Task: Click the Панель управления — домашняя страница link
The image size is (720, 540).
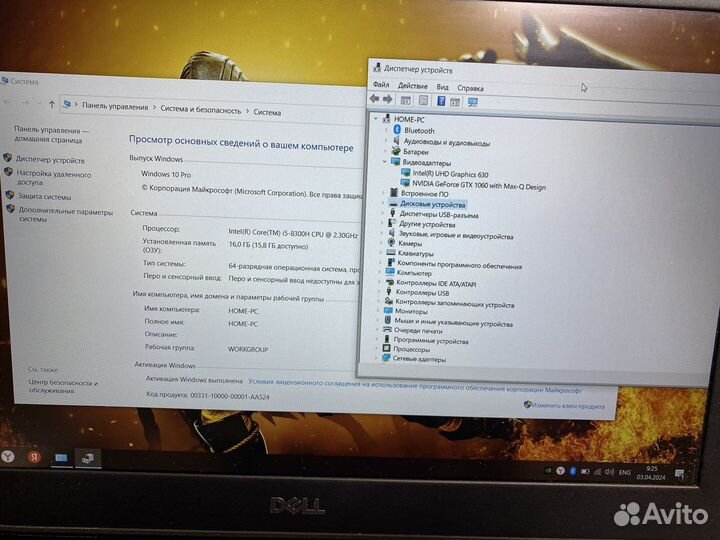Action: click(x=51, y=135)
